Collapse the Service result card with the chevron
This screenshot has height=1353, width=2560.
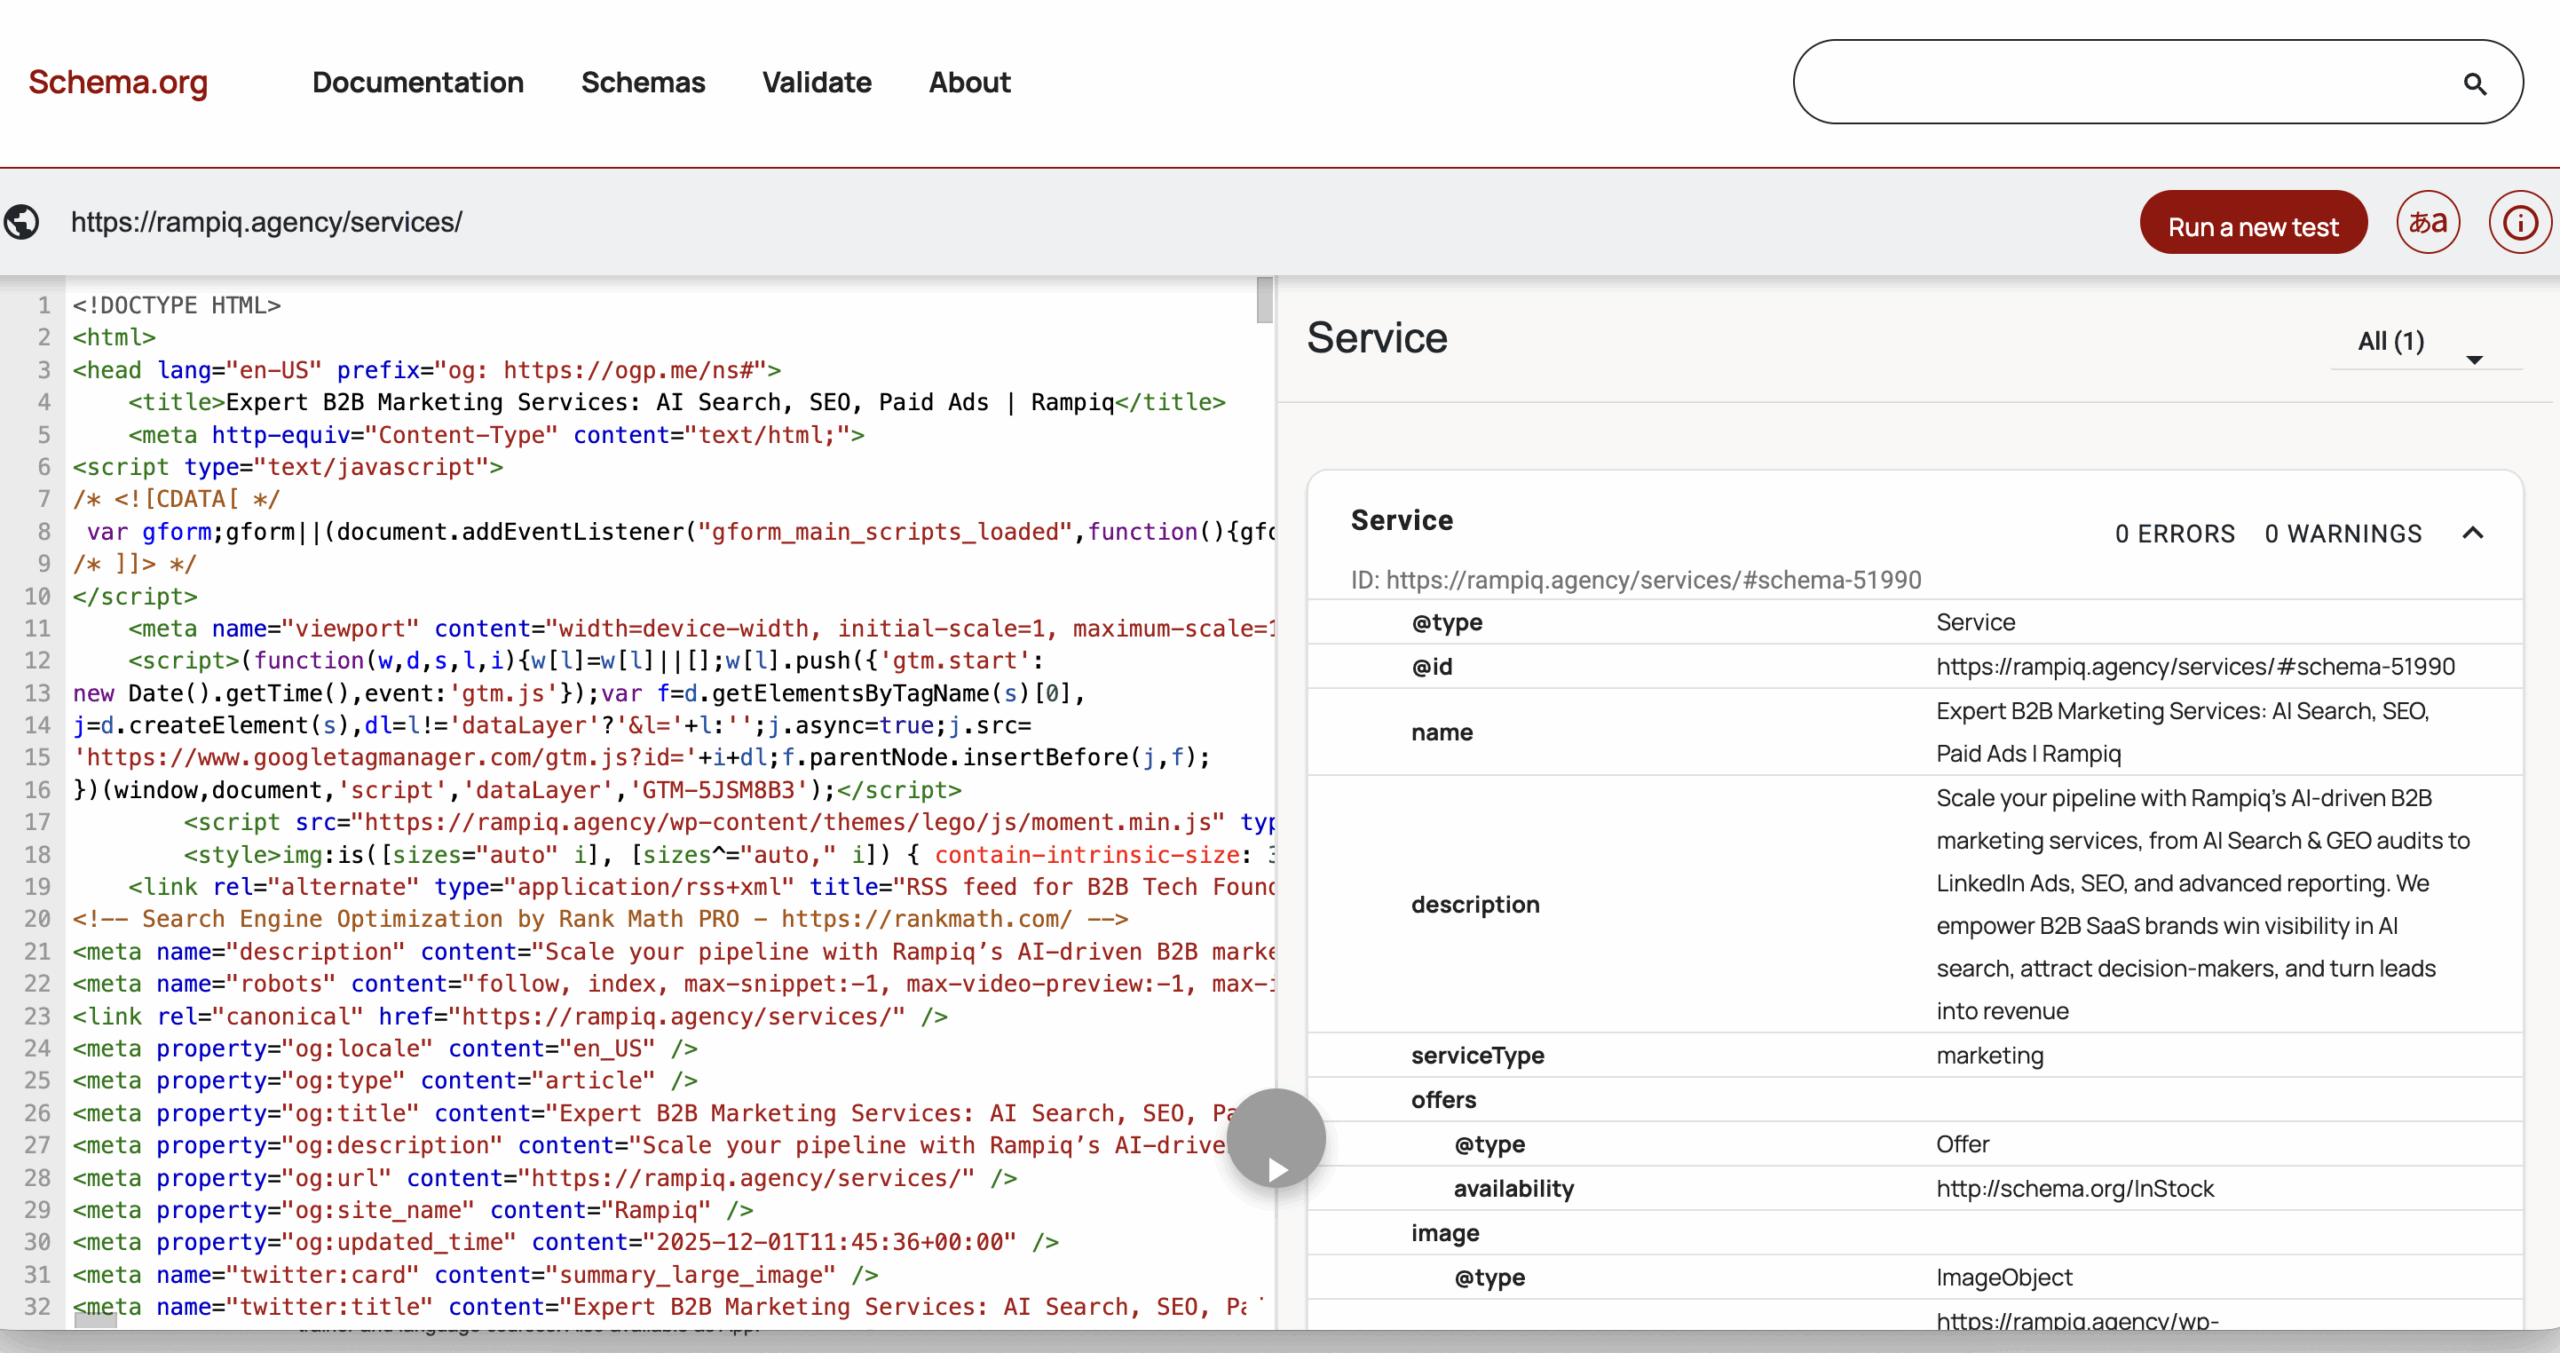[2474, 533]
